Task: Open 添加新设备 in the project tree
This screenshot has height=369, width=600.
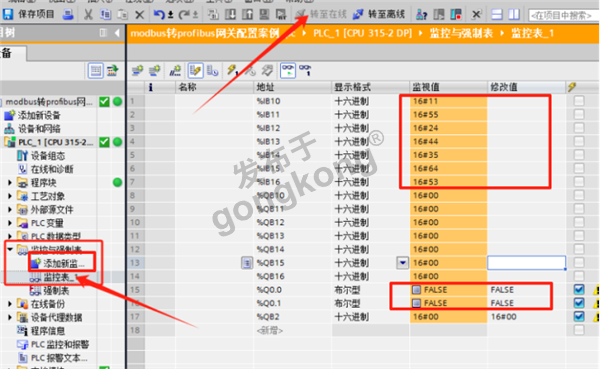Action: 39,115
